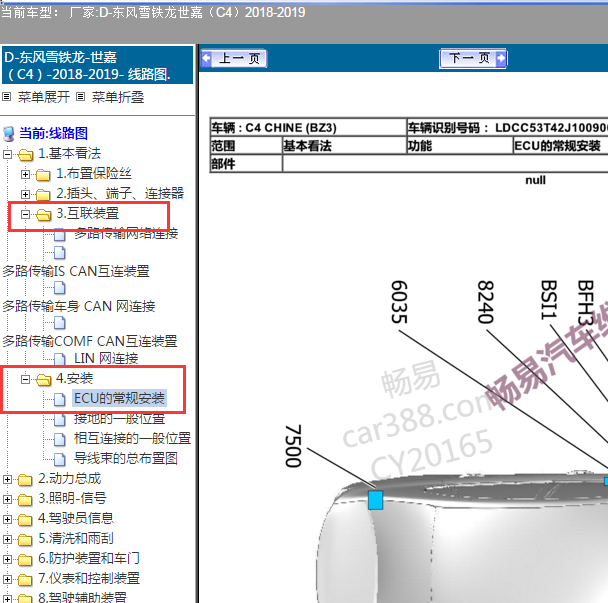Click 菜单展开 to expand the menu

point(43,97)
